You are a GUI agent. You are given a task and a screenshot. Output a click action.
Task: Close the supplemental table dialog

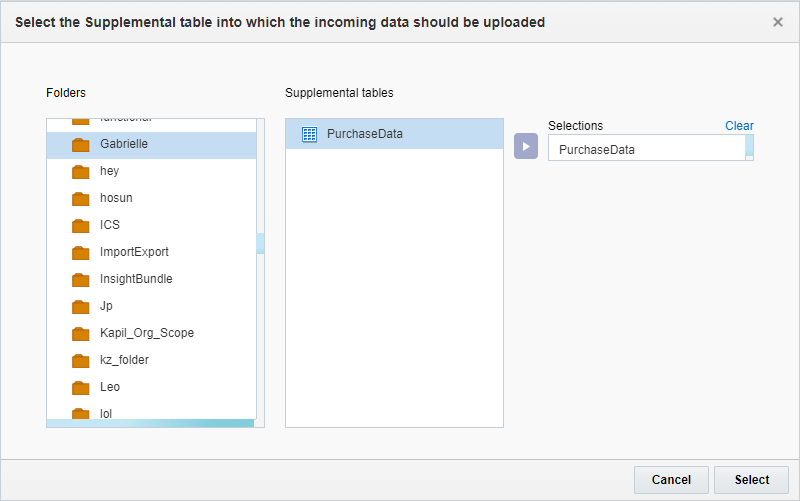(778, 22)
